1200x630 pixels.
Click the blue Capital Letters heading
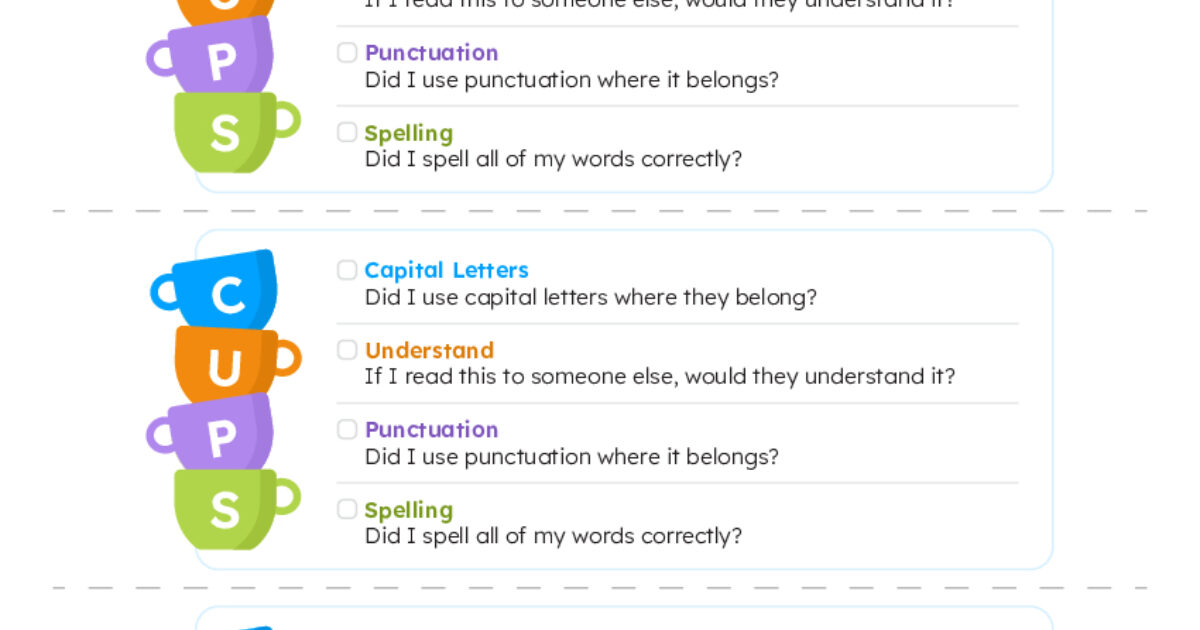446,270
